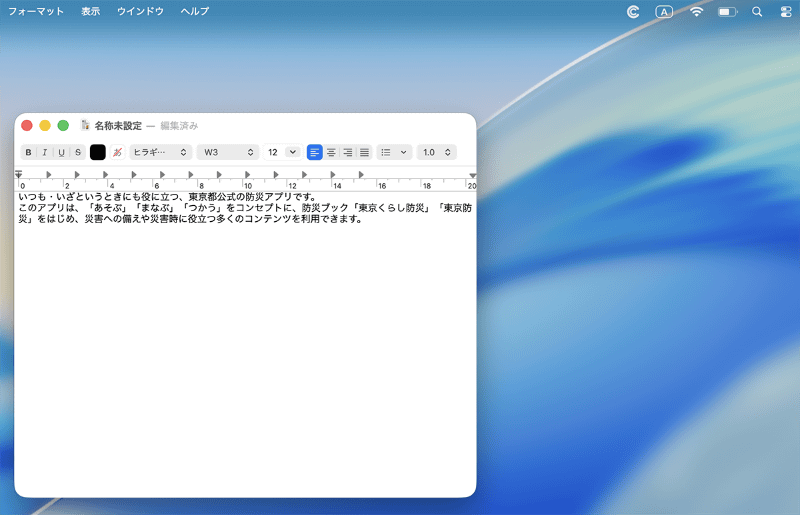Open the 表示 menu
This screenshot has width=800, height=515.
tap(90, 11)
